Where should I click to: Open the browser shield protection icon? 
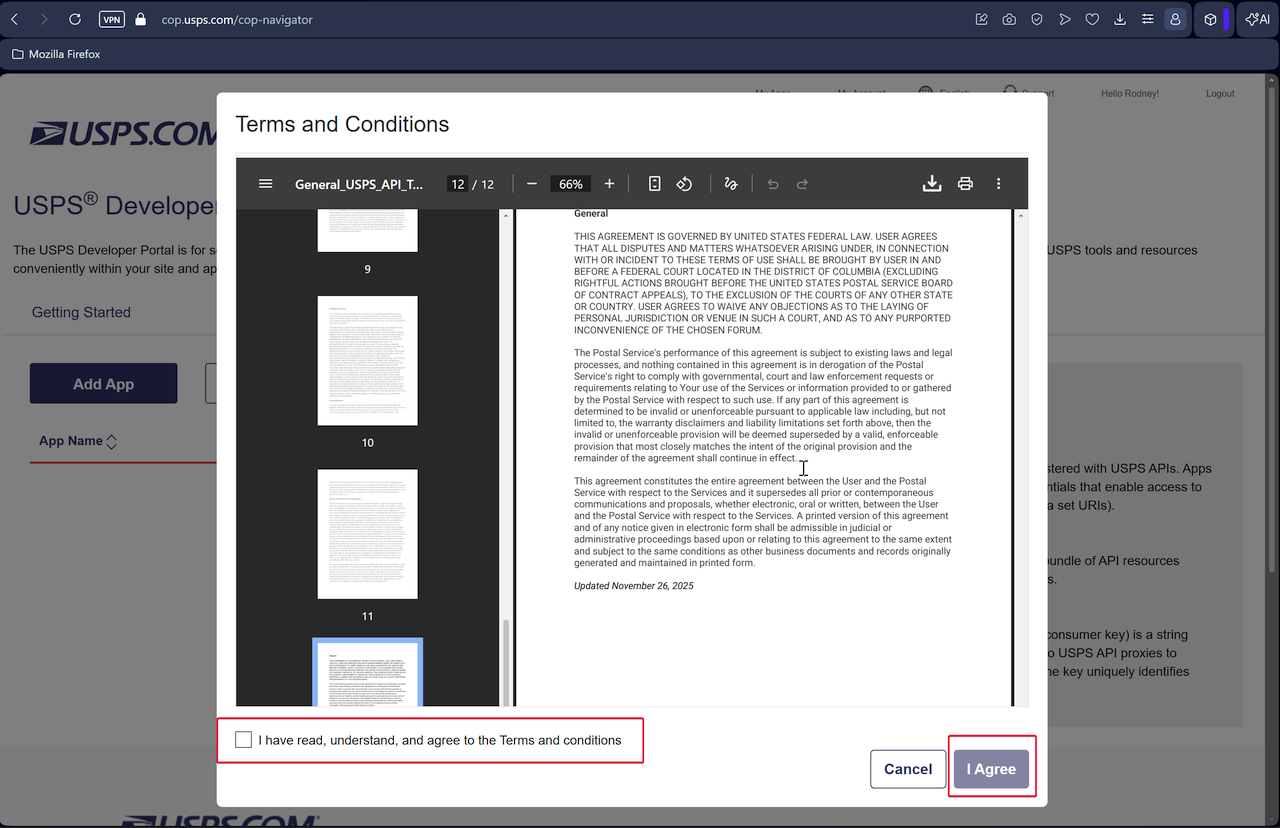1038,19
